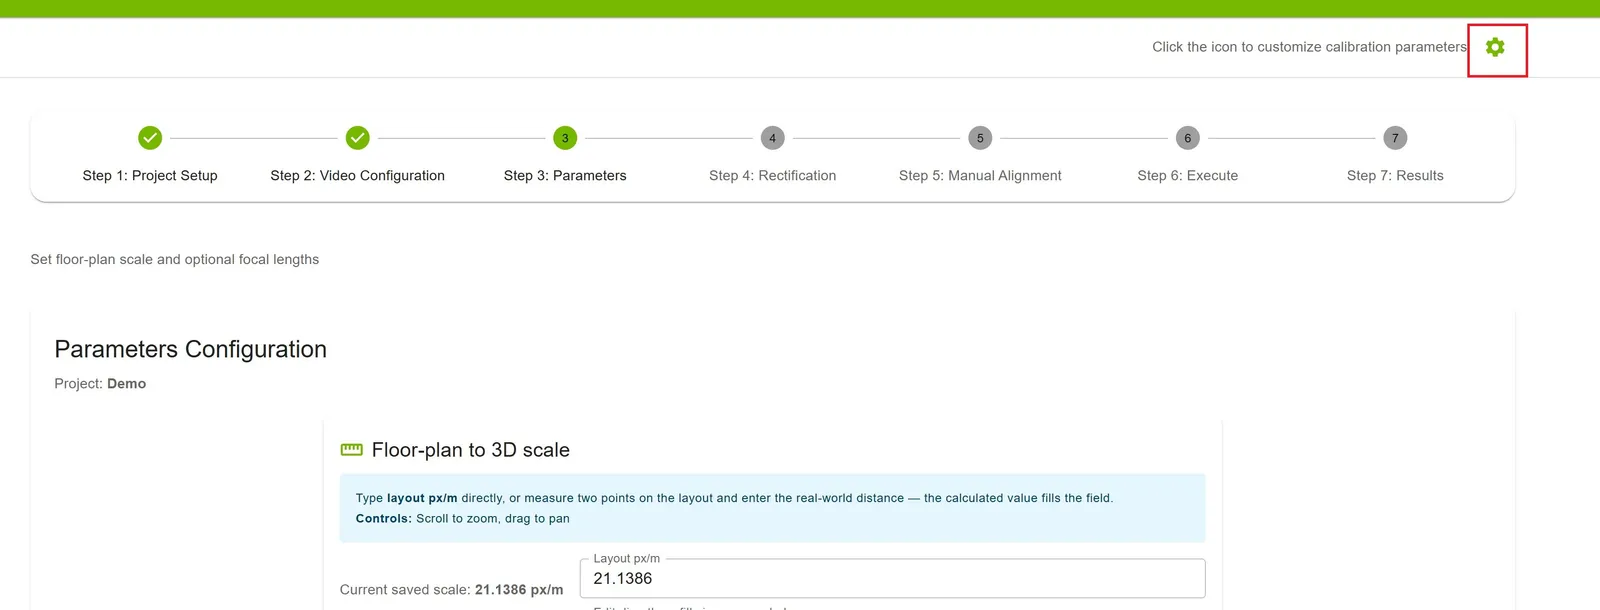Jump to Step 5: Manual Alignment label
The width and height of the screenshot is (1600, 610).
(980, 175)
